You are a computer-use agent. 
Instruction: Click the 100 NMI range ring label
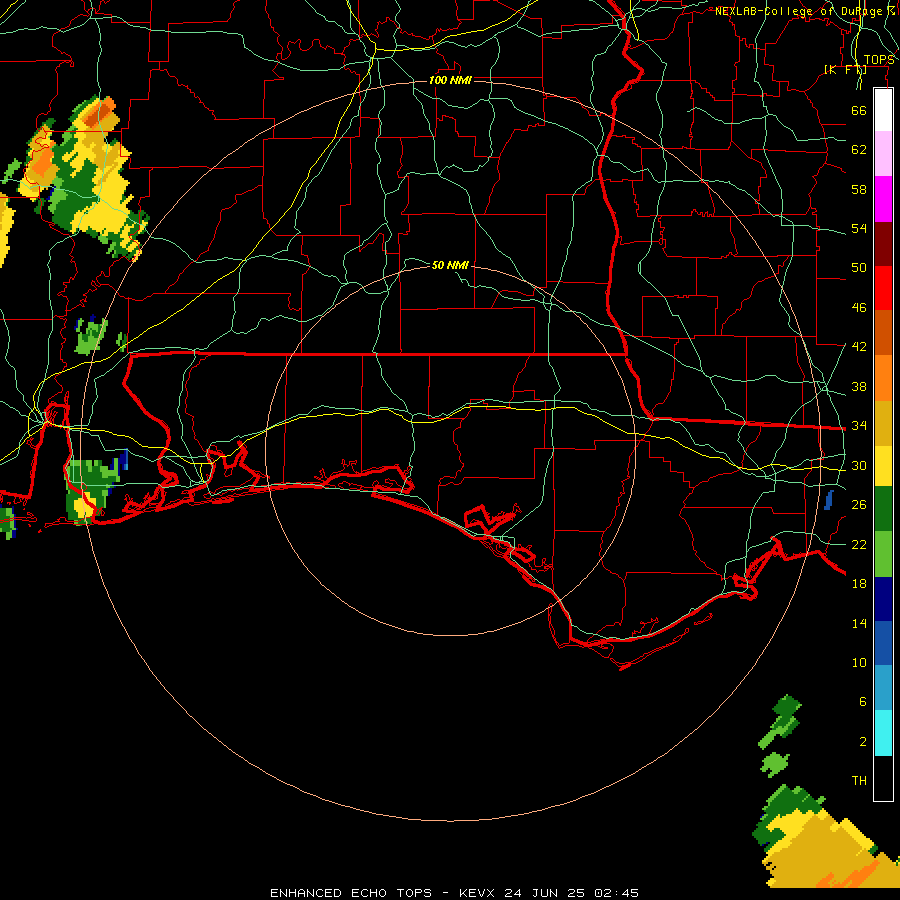[x=450, y=80]
